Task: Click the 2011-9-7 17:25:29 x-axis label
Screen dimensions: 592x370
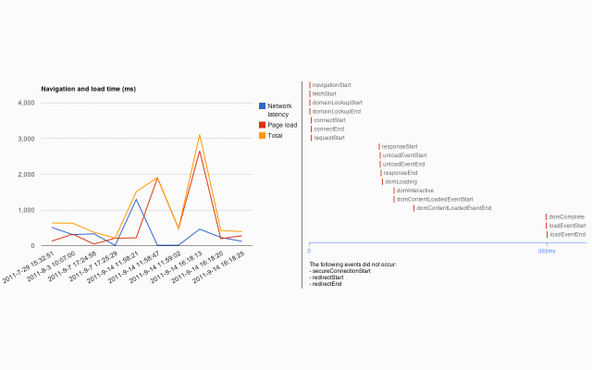Action: point(94,266)
